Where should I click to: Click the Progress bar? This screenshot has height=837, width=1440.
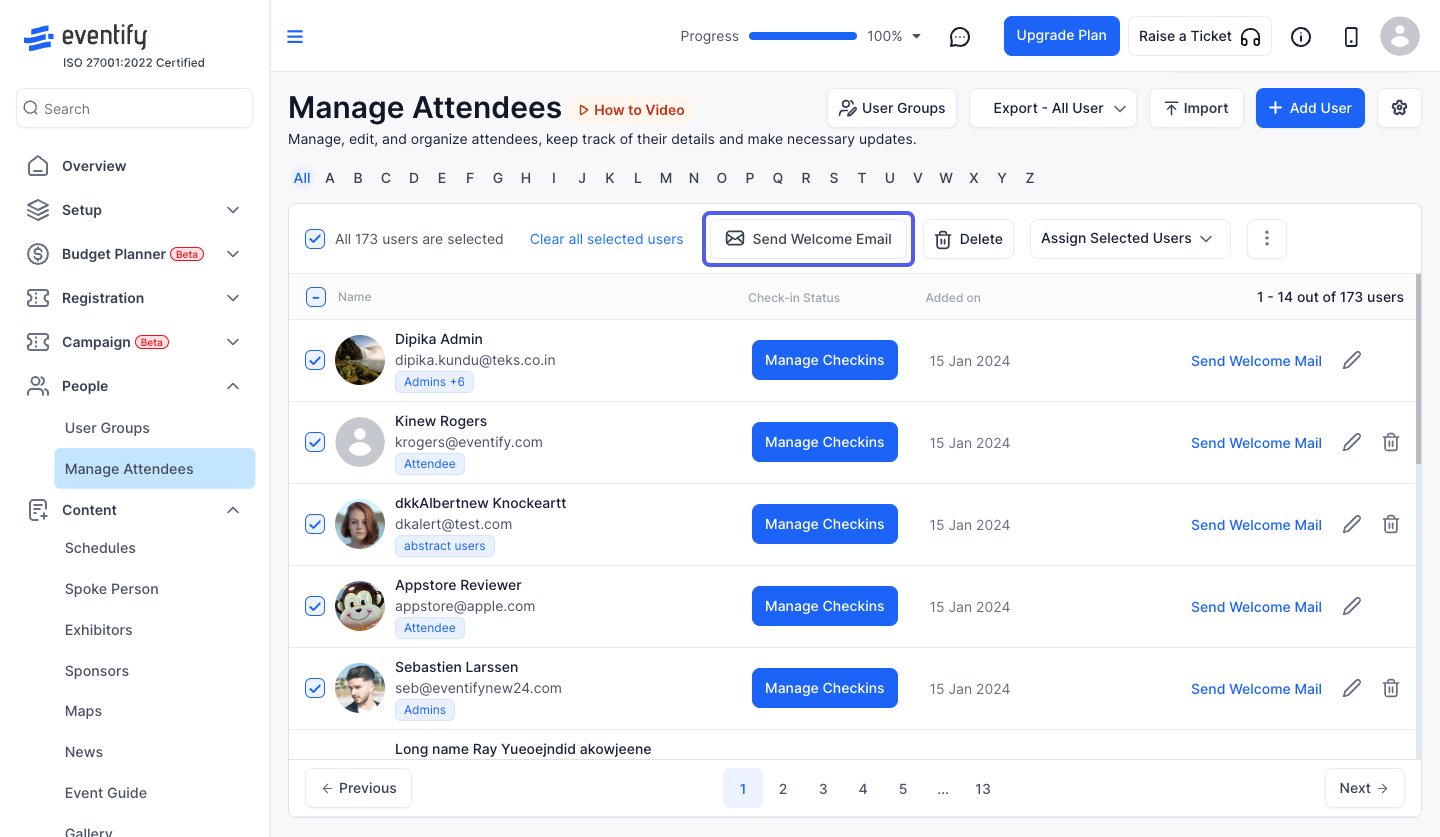pyautogui.click(x=803, y=36)
